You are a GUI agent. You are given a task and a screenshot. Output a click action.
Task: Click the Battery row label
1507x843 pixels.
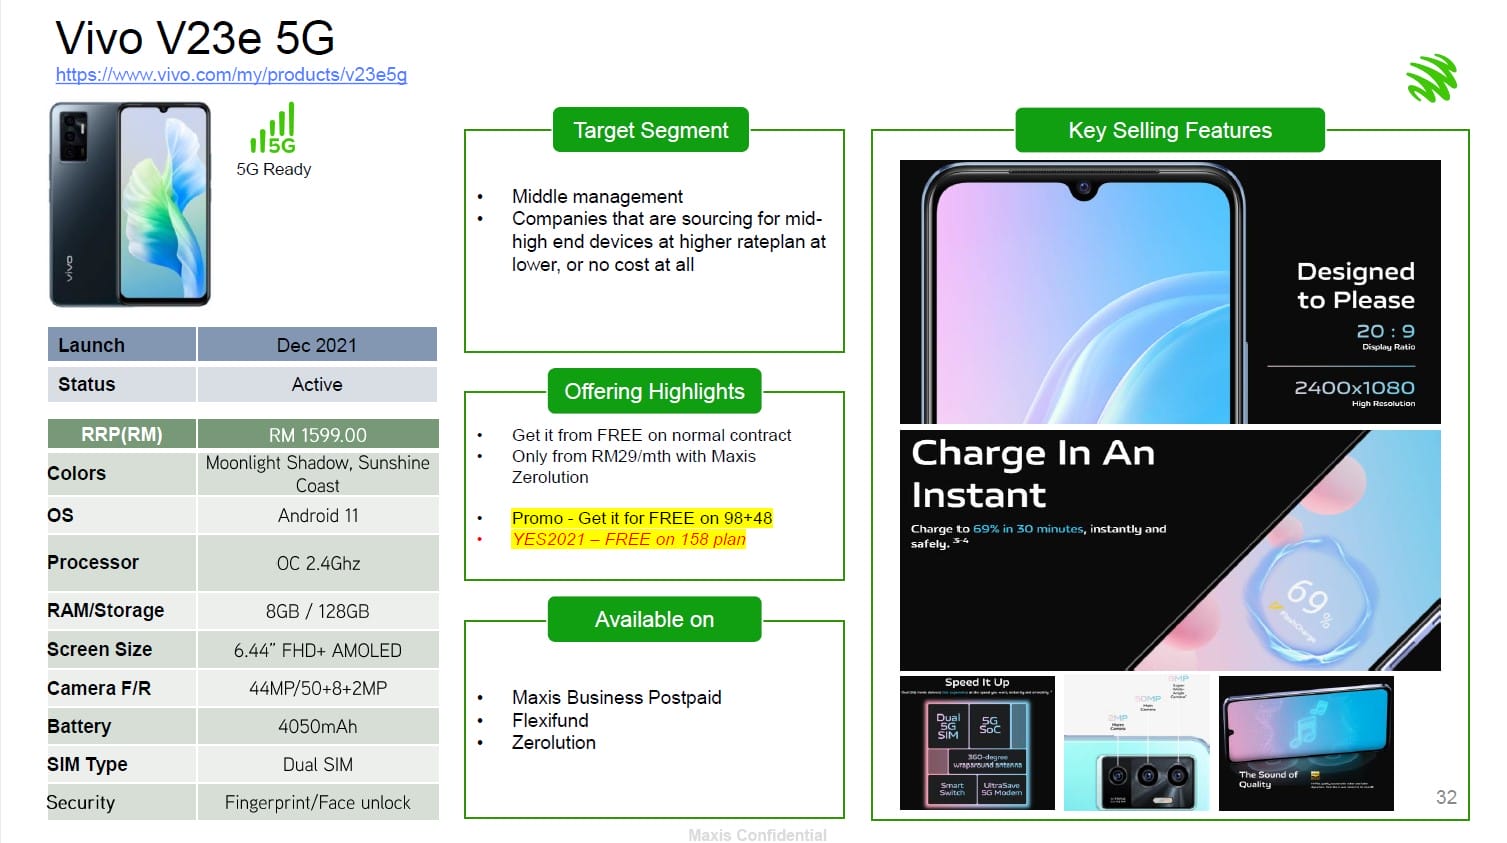(x=79, y=726)
